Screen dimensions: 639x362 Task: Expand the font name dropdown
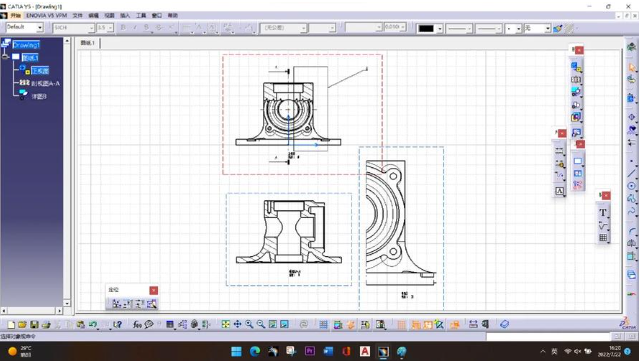point(91,28)
